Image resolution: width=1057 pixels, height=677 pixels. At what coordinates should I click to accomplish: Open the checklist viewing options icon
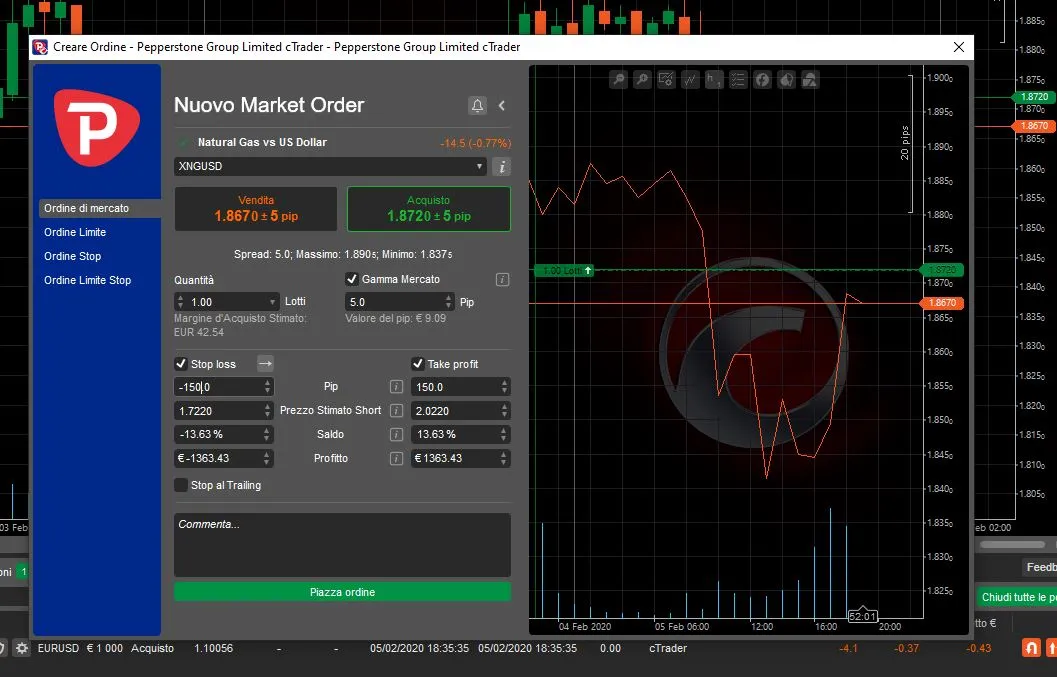[738, 80]
